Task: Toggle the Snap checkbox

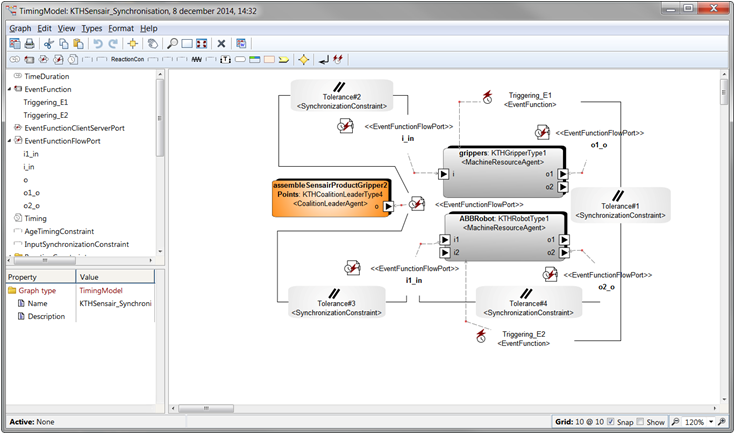Action: point(610,422)
